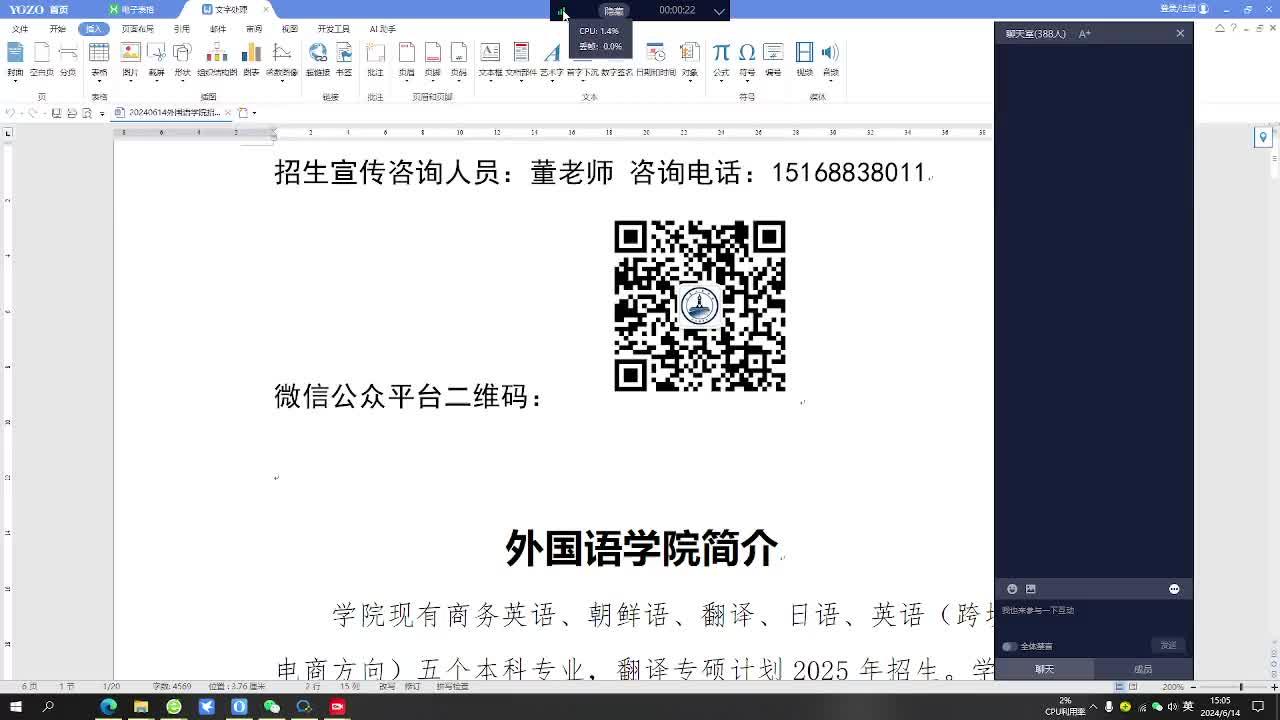
Task: Insert a hyperlink (超链接)
Action: 318,57
